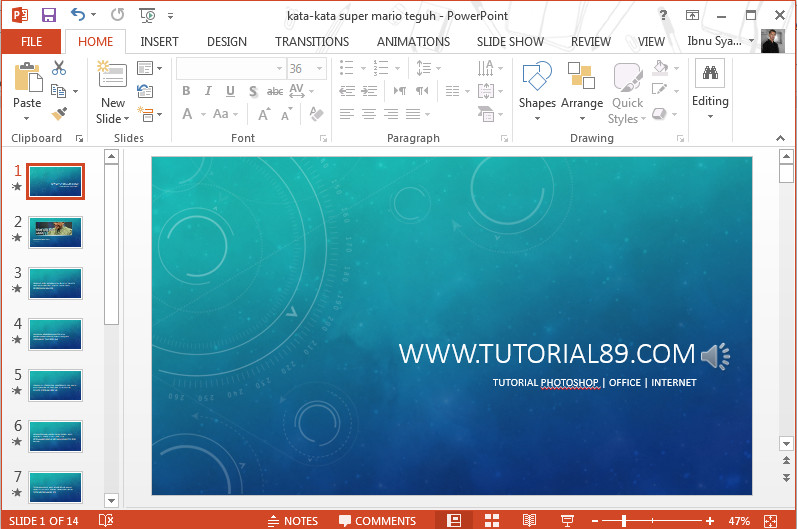
Task: Collapse the ribbon with the chevron
Action: (x=780, y=138)
